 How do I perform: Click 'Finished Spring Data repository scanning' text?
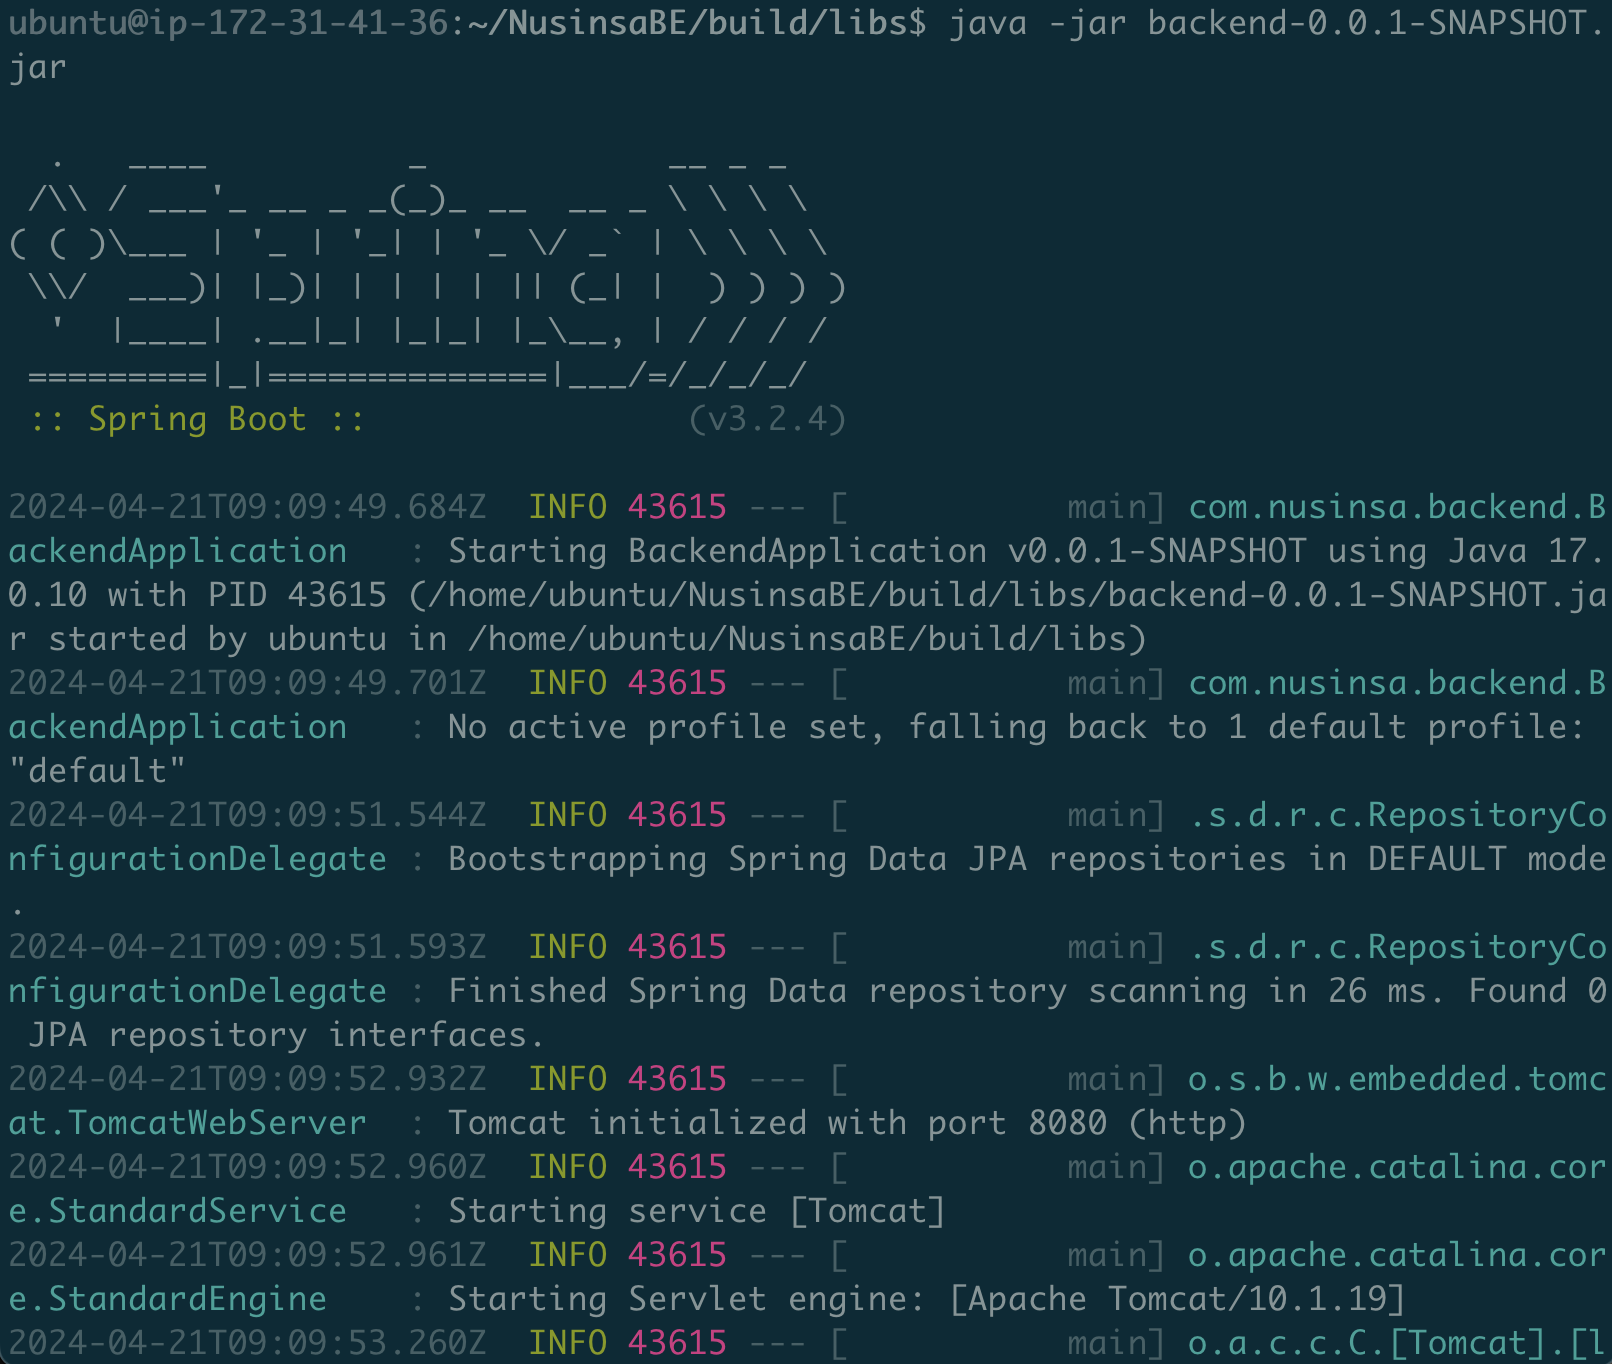(847, 991)
